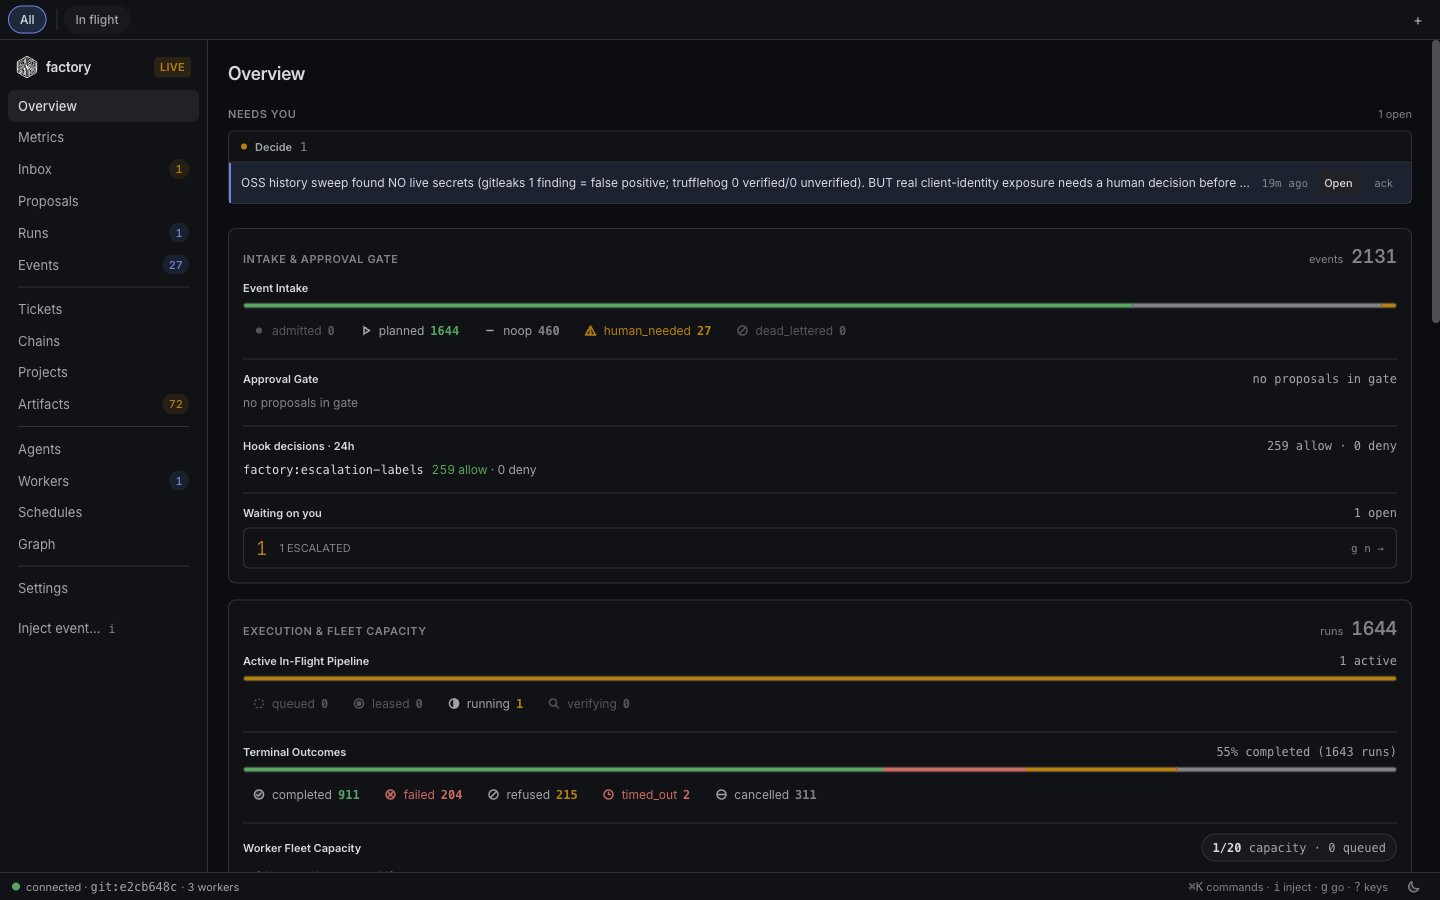
Task: Open Events in the sidebar
Action: [103, 265]
